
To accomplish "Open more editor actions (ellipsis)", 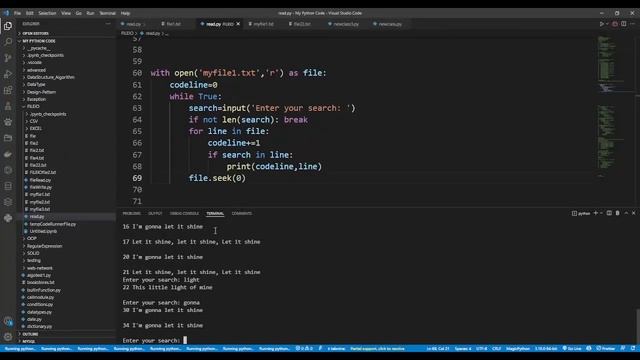I will pyautogui.click(x=632, y=24).
